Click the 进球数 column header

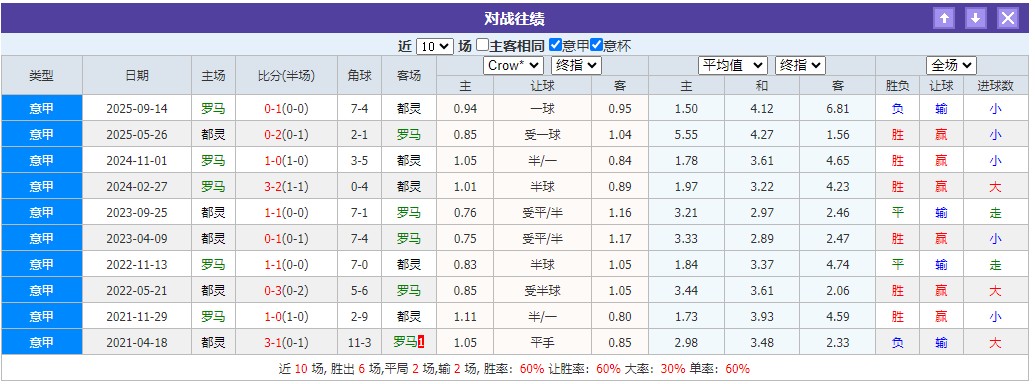(995, 86)
